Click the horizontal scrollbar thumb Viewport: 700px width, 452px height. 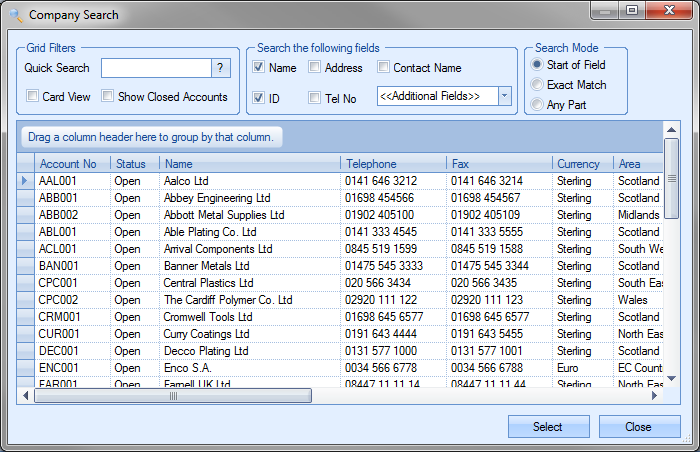pos(172,396)
